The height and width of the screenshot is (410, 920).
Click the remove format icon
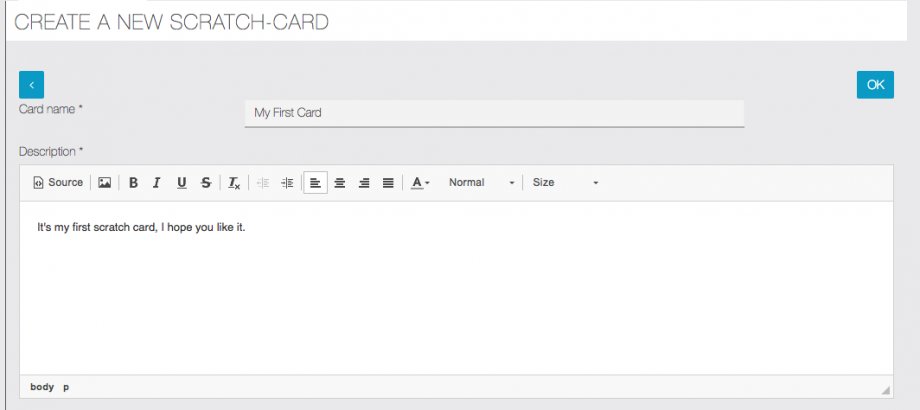tap(234, 183)
